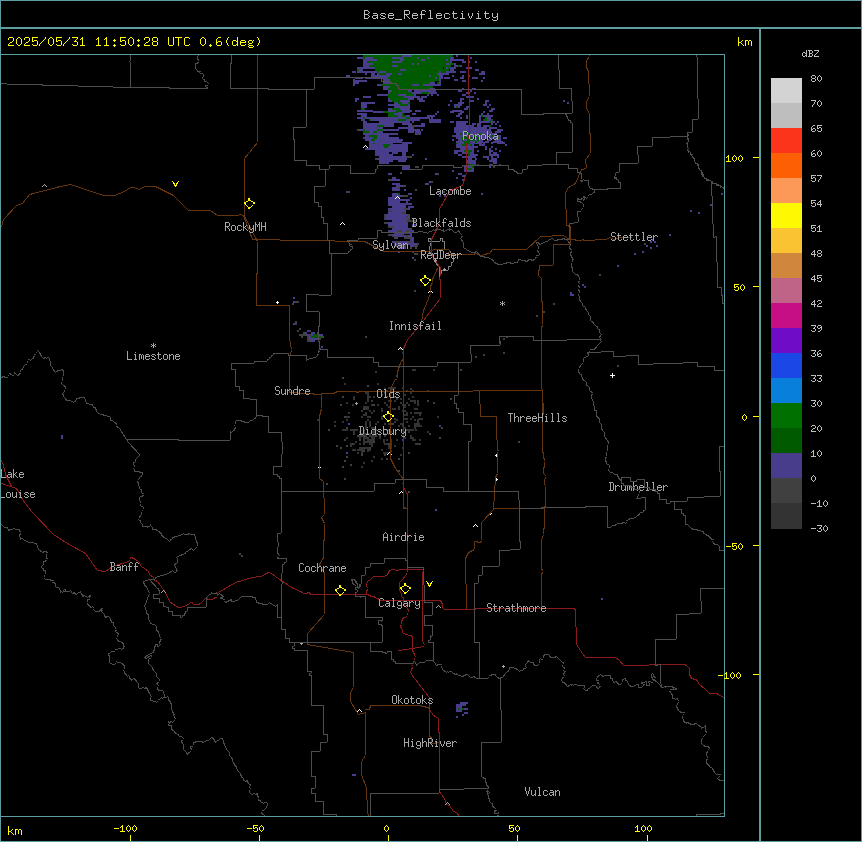Click the violet purple swatch in dBZ legend
The image size is (862, 842).
[786, 340]
